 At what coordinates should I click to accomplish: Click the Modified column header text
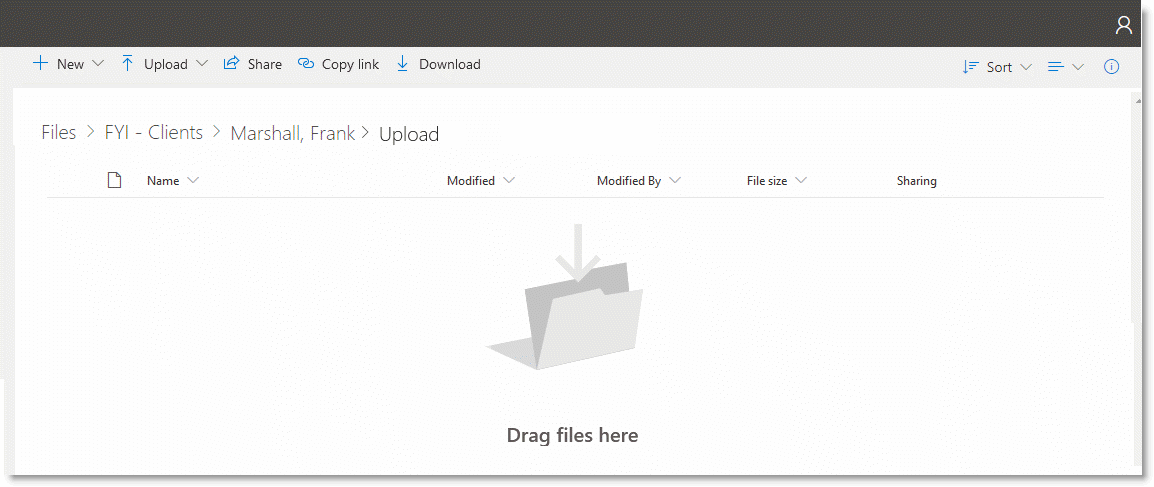[471, 180]
